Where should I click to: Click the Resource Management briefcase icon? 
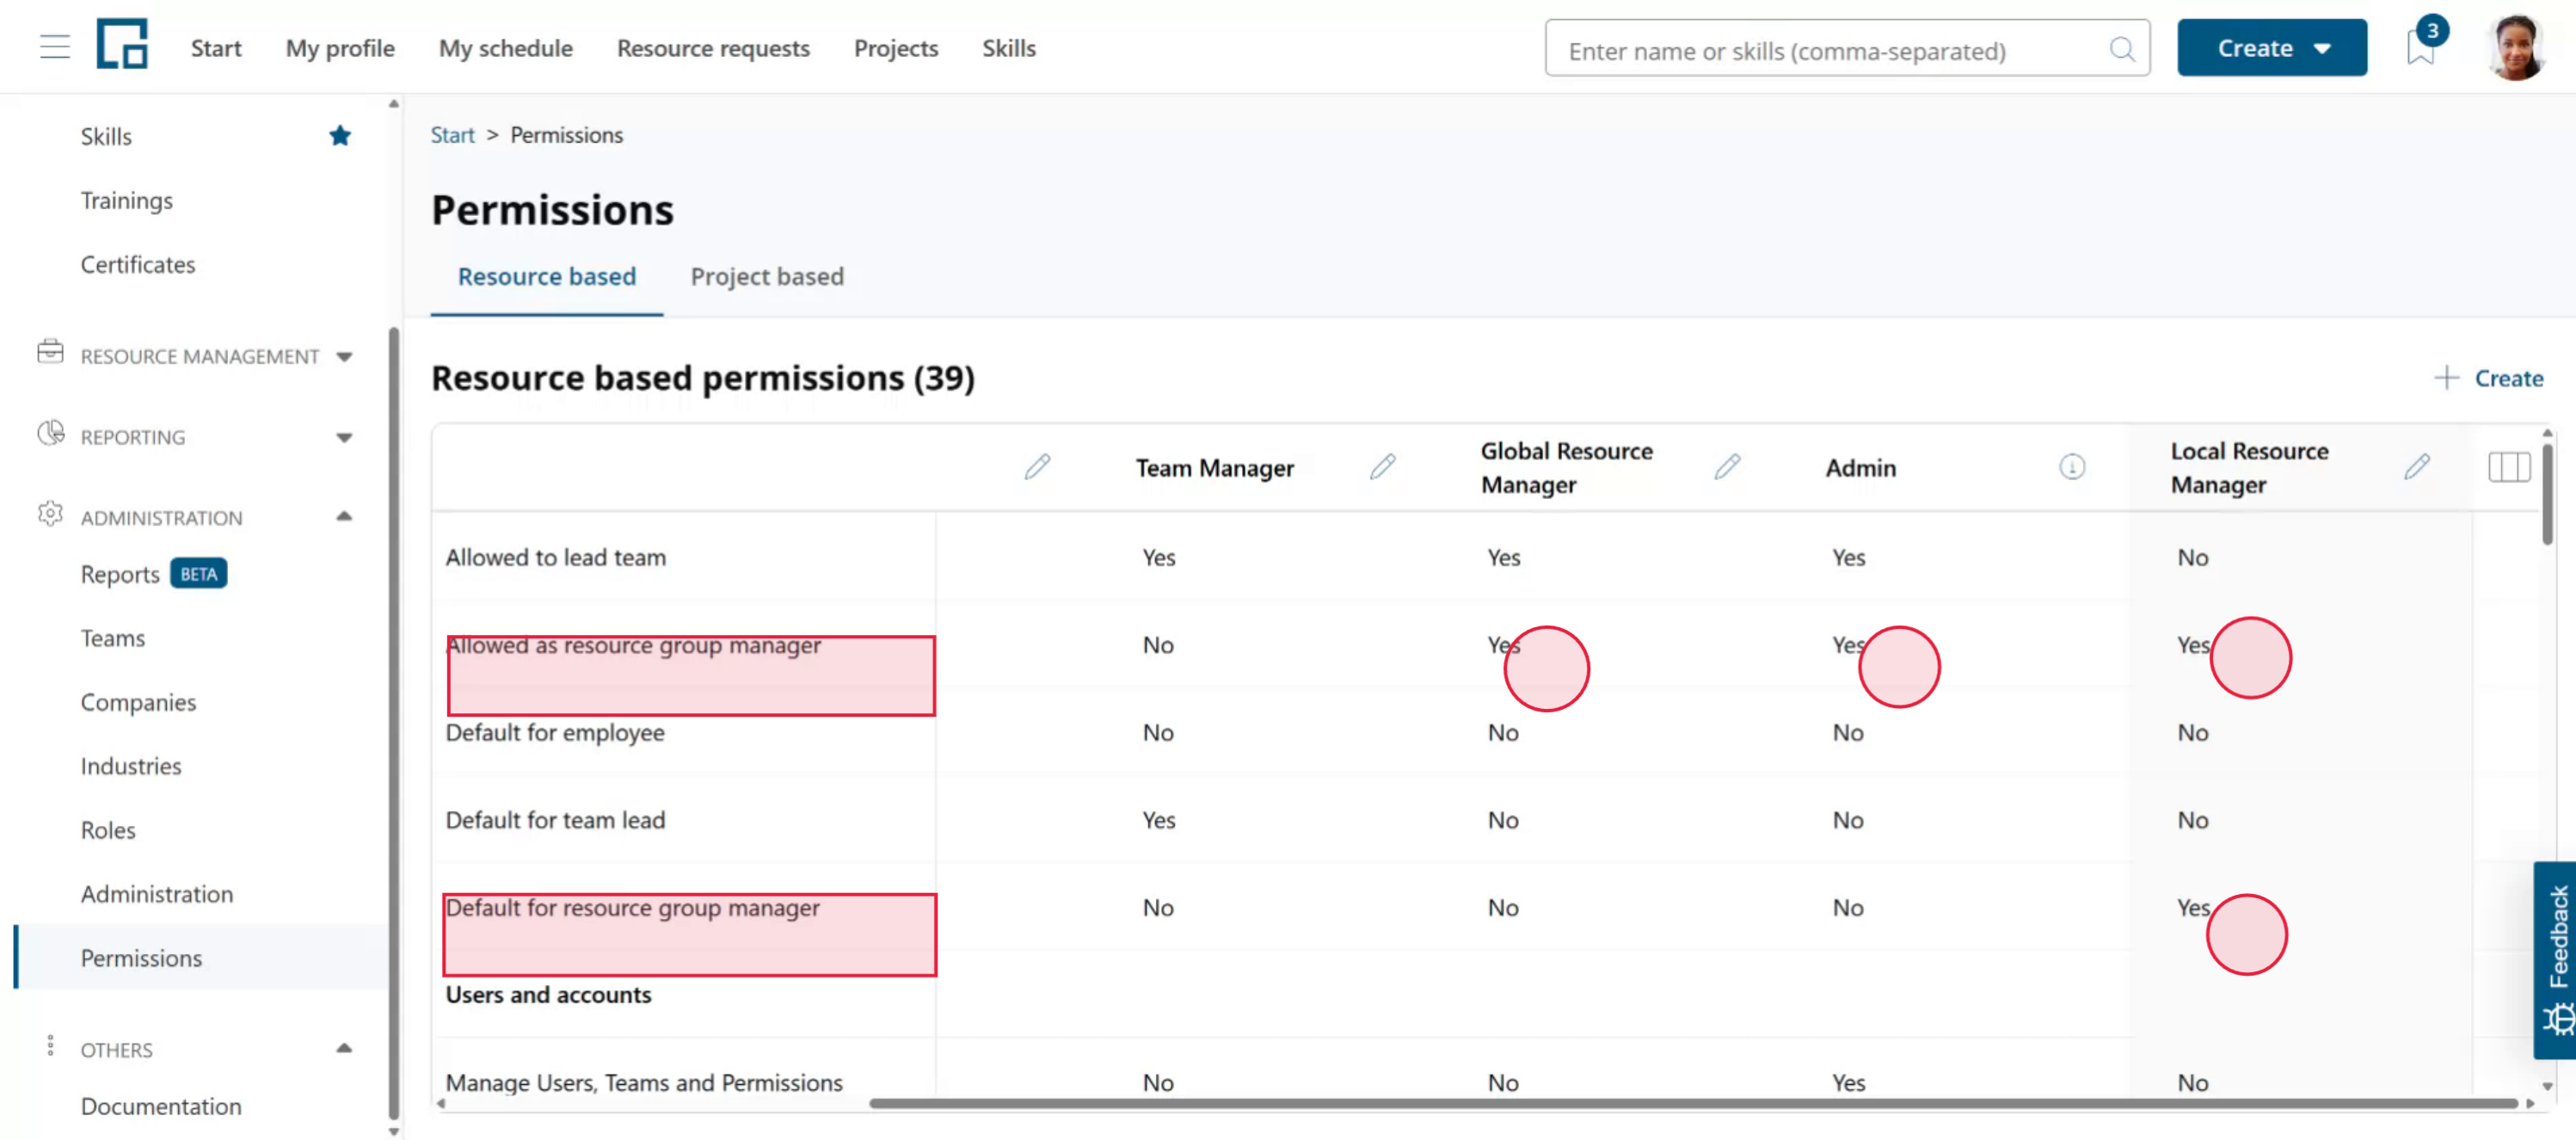tap(50, 352)
